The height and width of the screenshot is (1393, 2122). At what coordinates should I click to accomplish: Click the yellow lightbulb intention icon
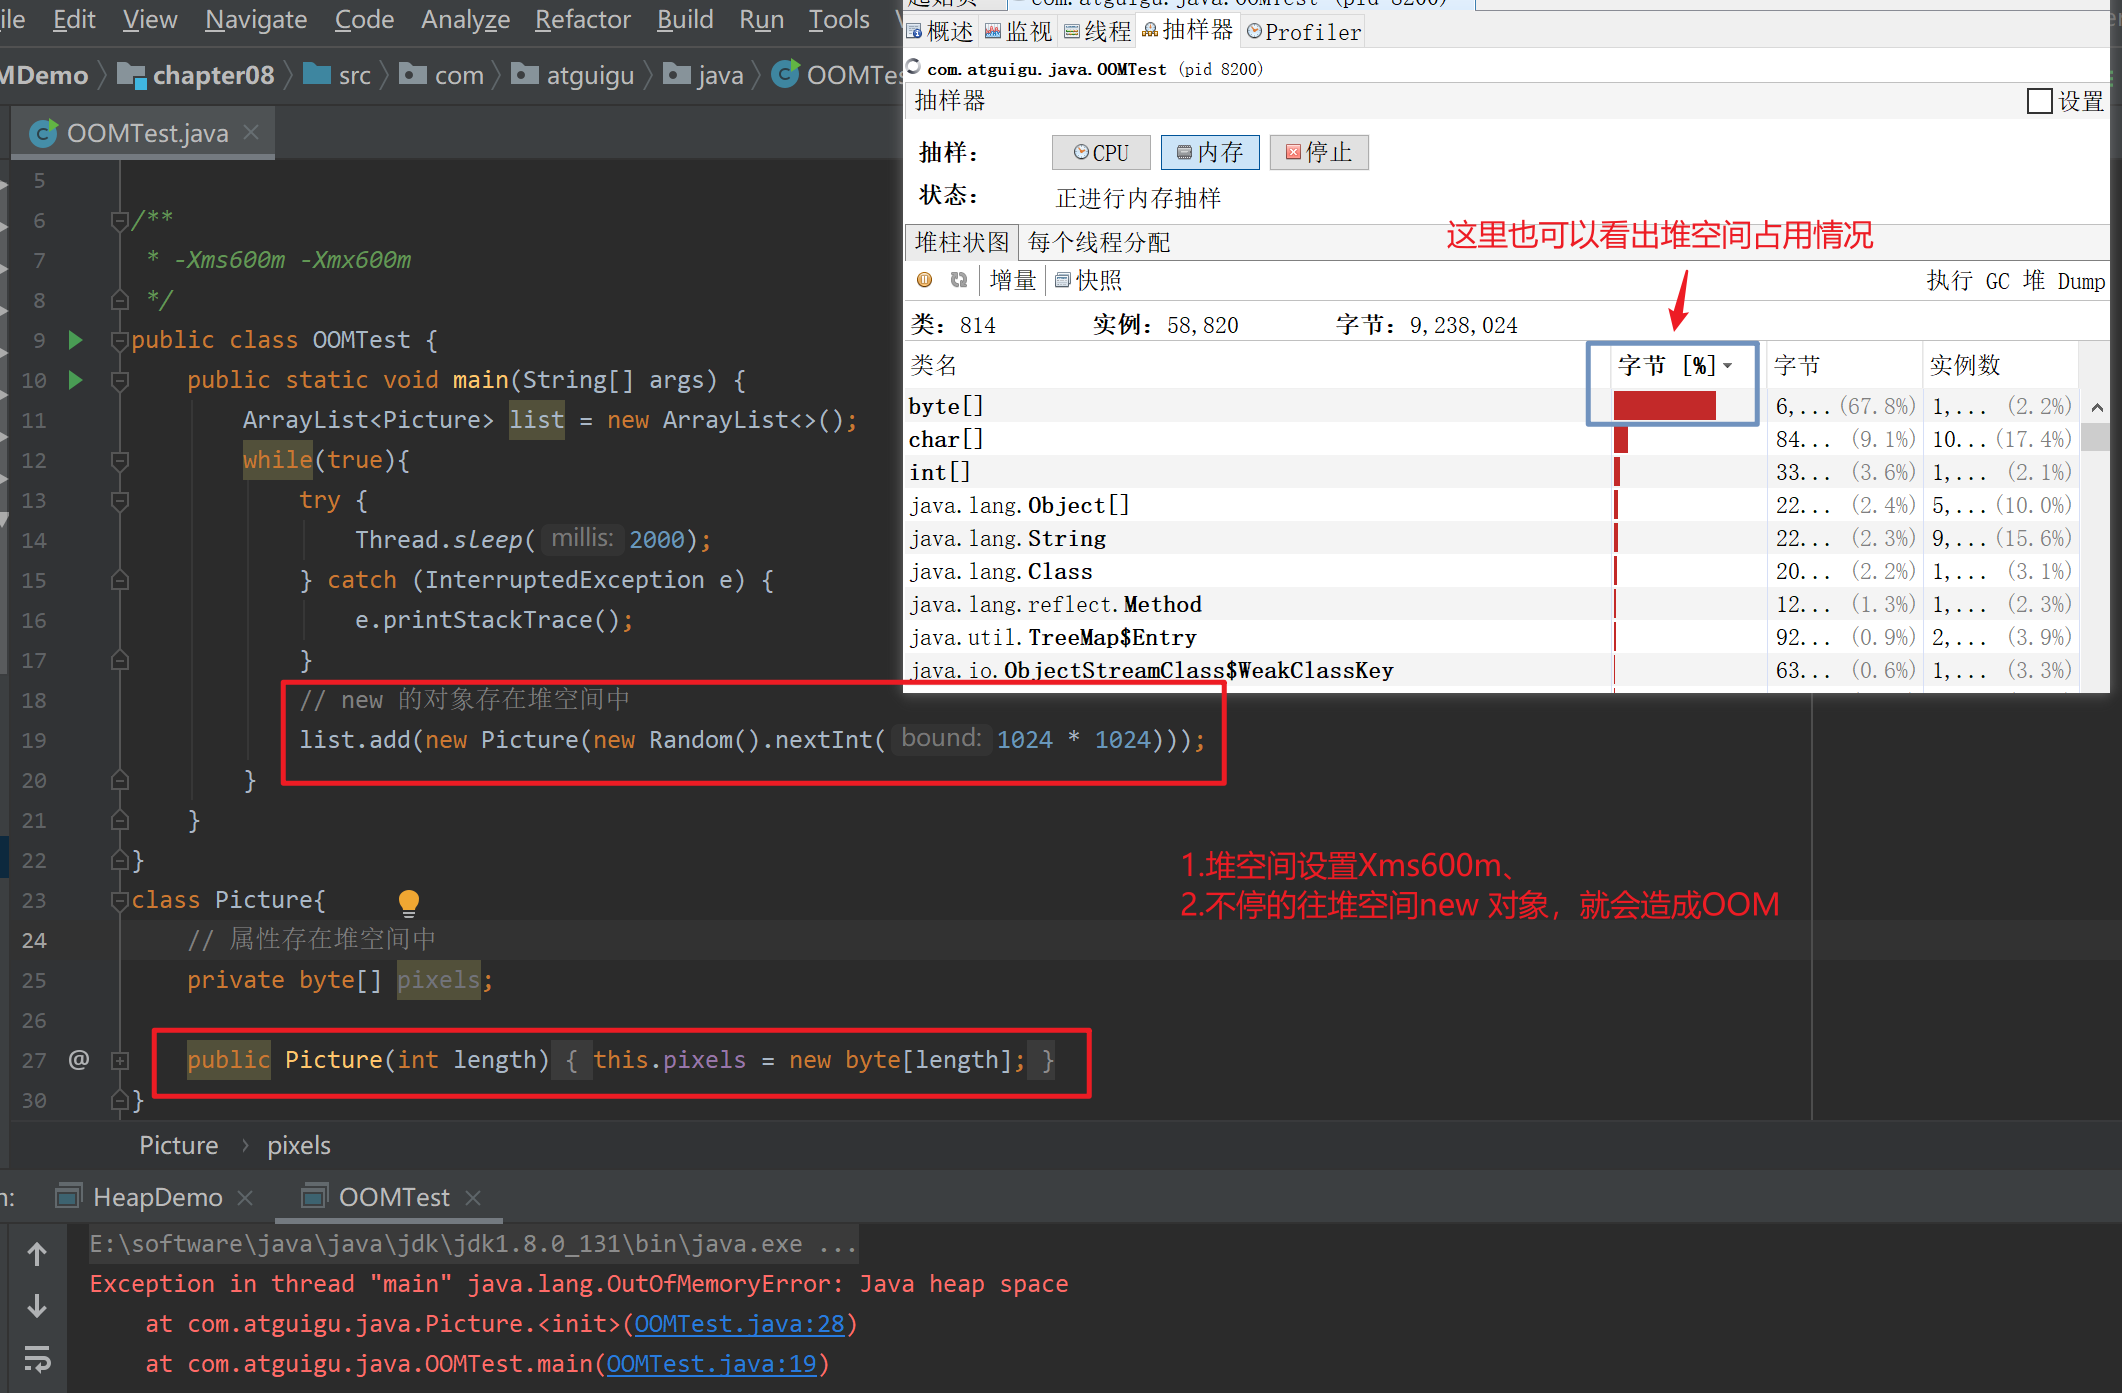point(408,902)
